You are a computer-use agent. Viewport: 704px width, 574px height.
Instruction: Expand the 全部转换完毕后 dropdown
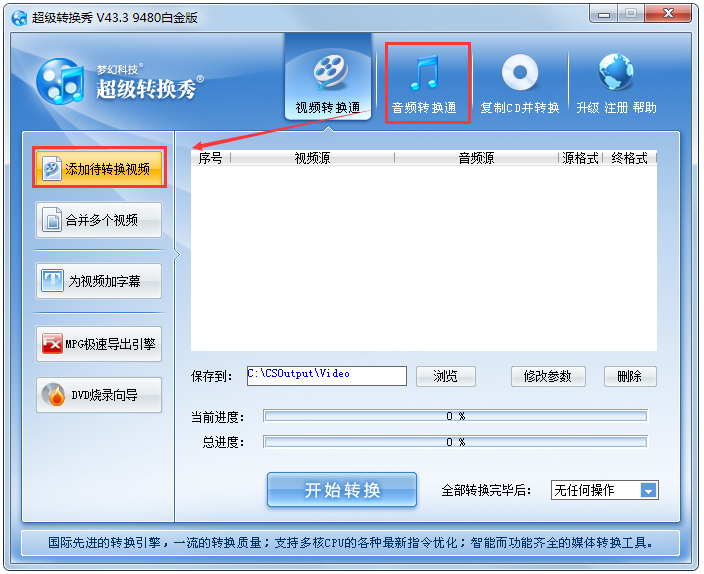tap(648, 490)
